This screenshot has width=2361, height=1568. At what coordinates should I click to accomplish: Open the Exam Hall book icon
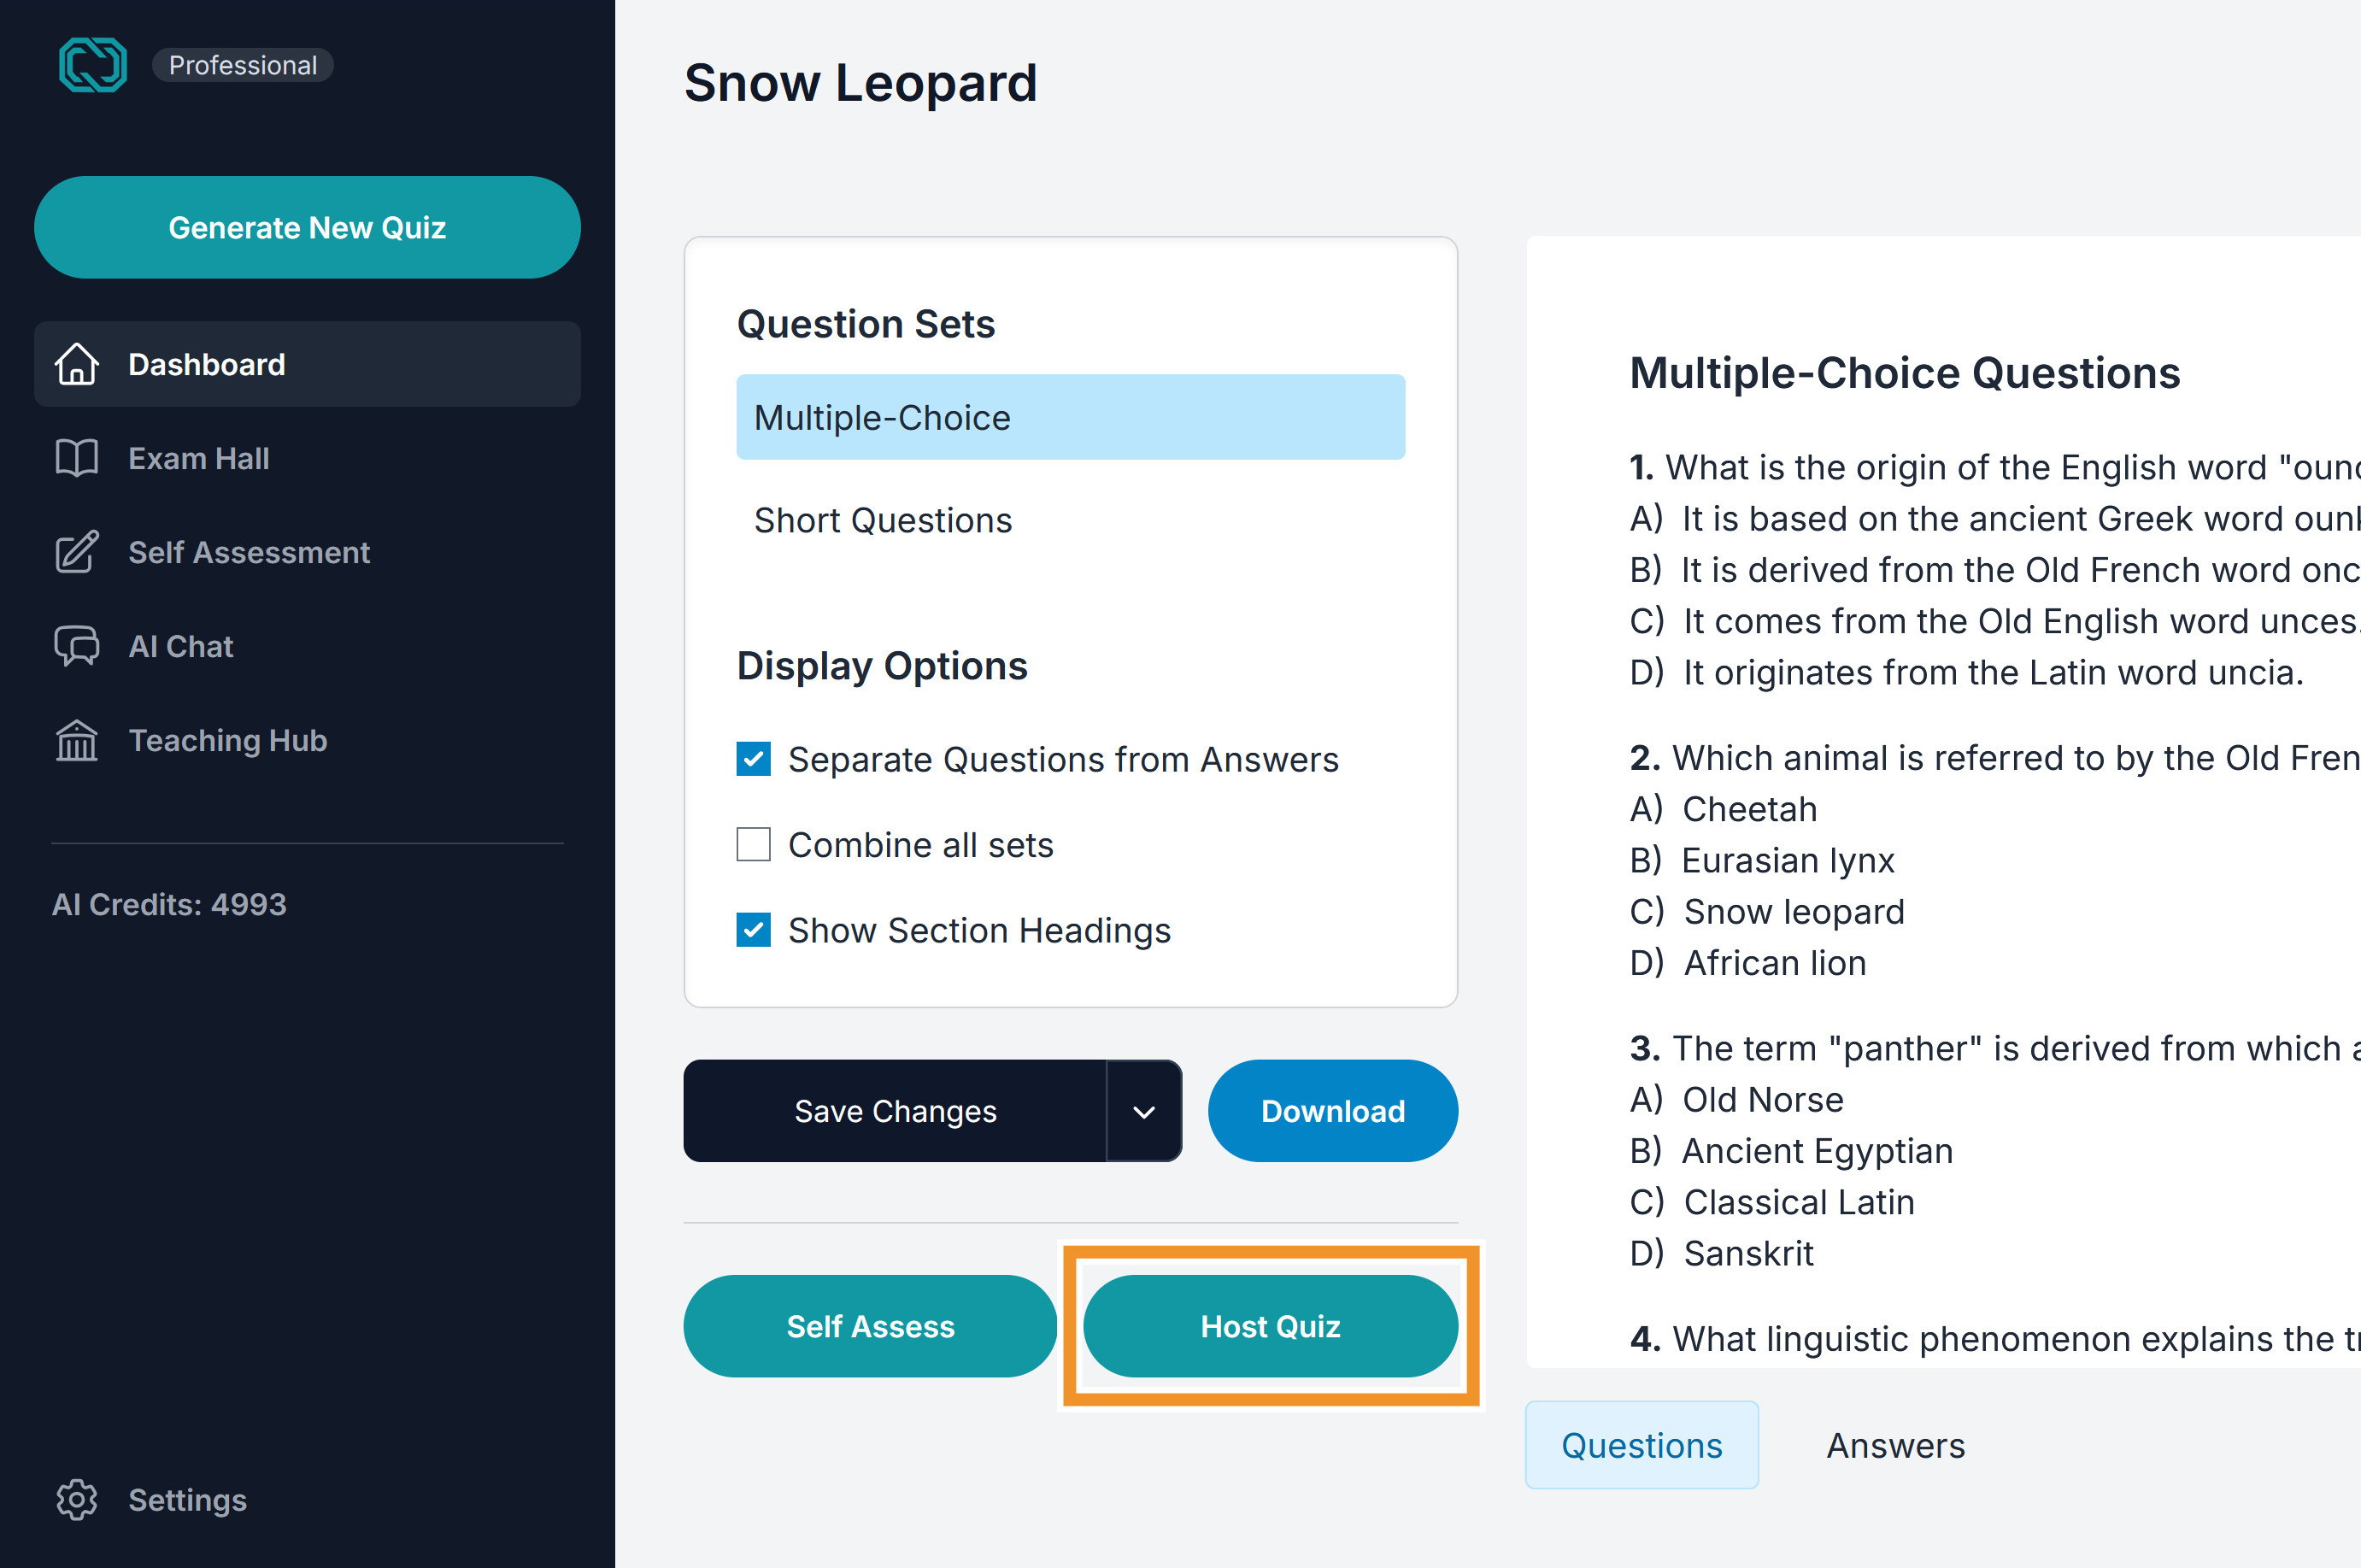coord(77,458)
